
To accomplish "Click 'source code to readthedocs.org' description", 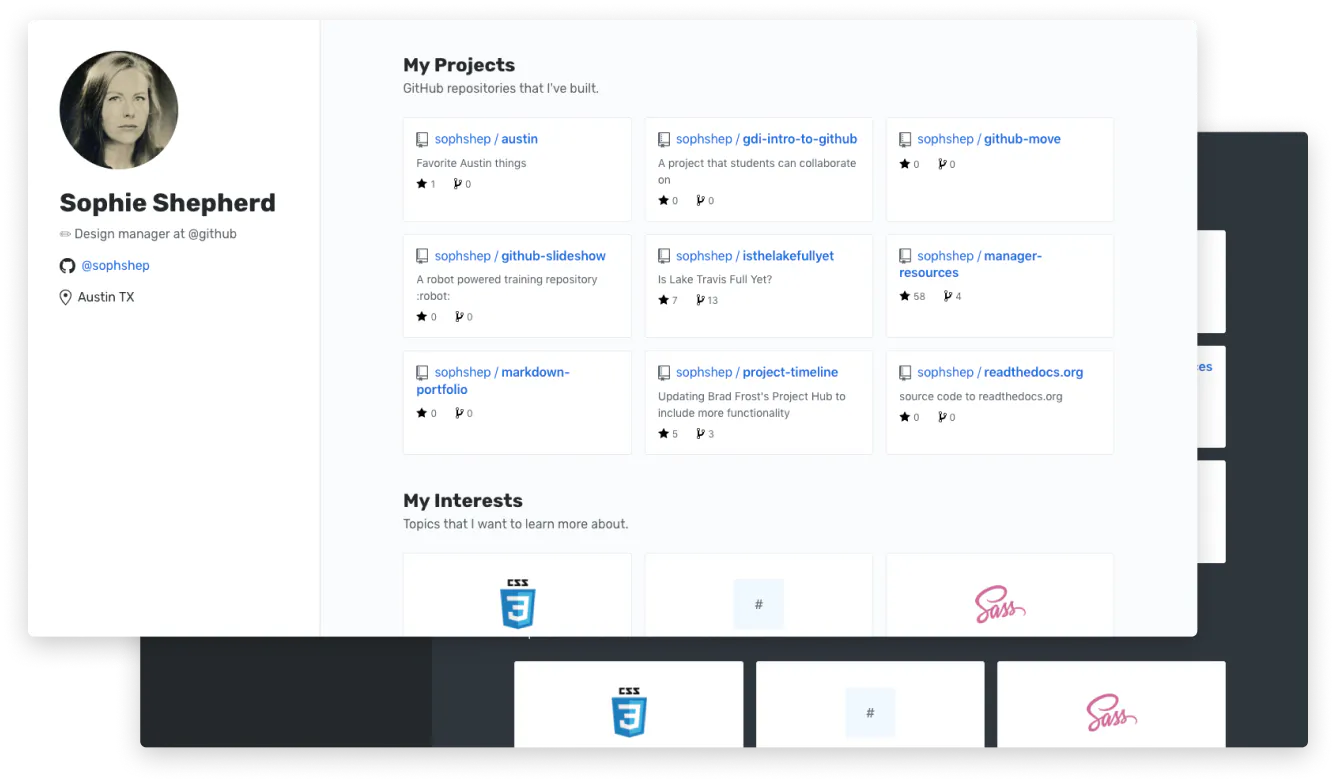I will point(981,396).
